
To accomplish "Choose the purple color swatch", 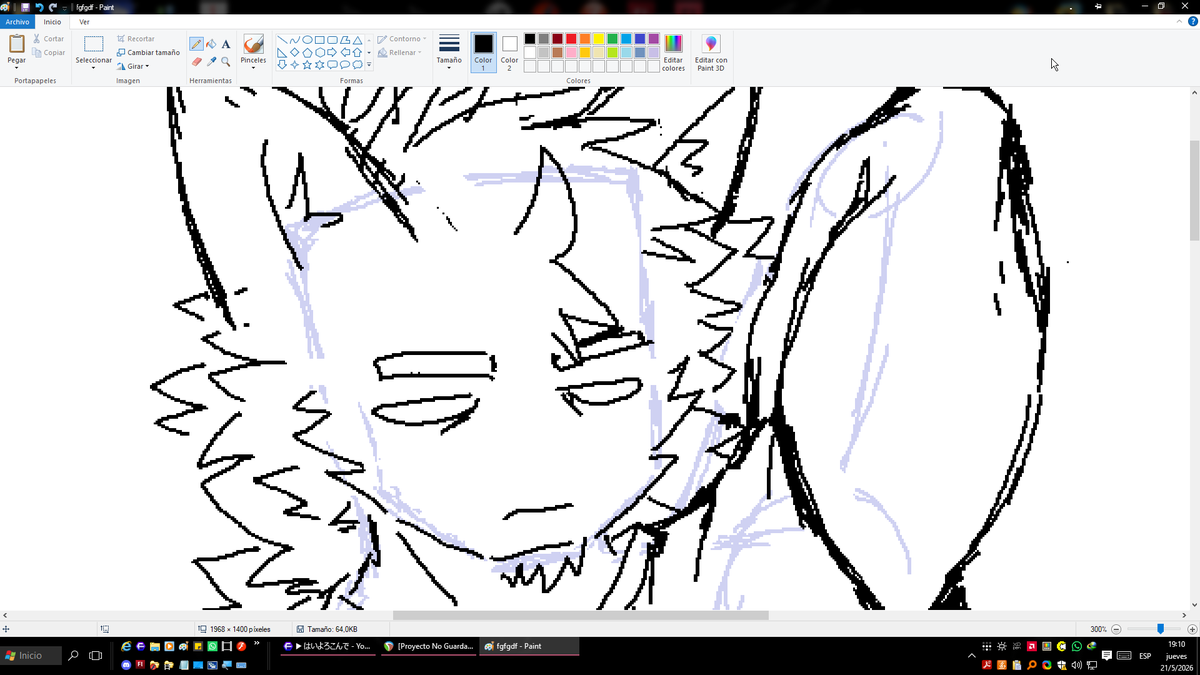I will 653,39.
